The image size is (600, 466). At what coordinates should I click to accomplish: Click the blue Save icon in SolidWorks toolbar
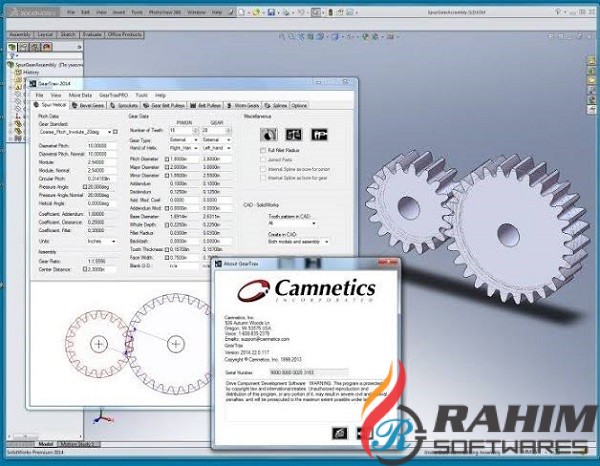tap(271, 12)
